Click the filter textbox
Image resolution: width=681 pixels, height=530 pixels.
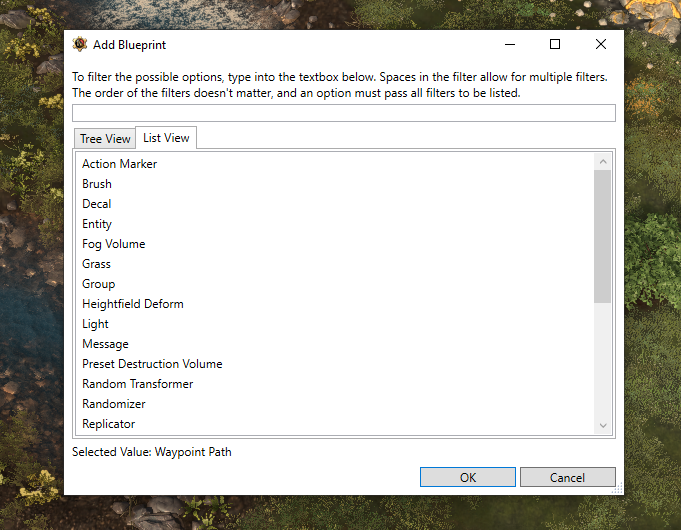344,113
